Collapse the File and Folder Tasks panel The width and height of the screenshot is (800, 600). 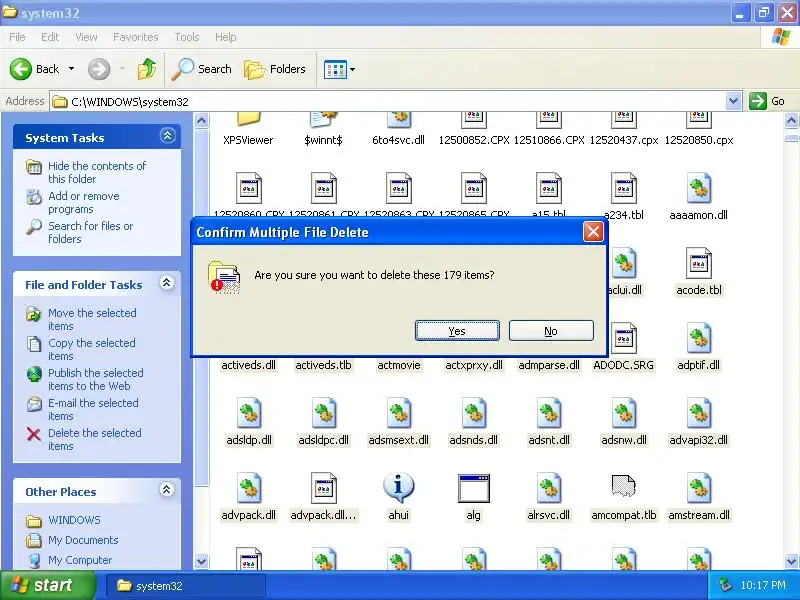tap(166, 283)
